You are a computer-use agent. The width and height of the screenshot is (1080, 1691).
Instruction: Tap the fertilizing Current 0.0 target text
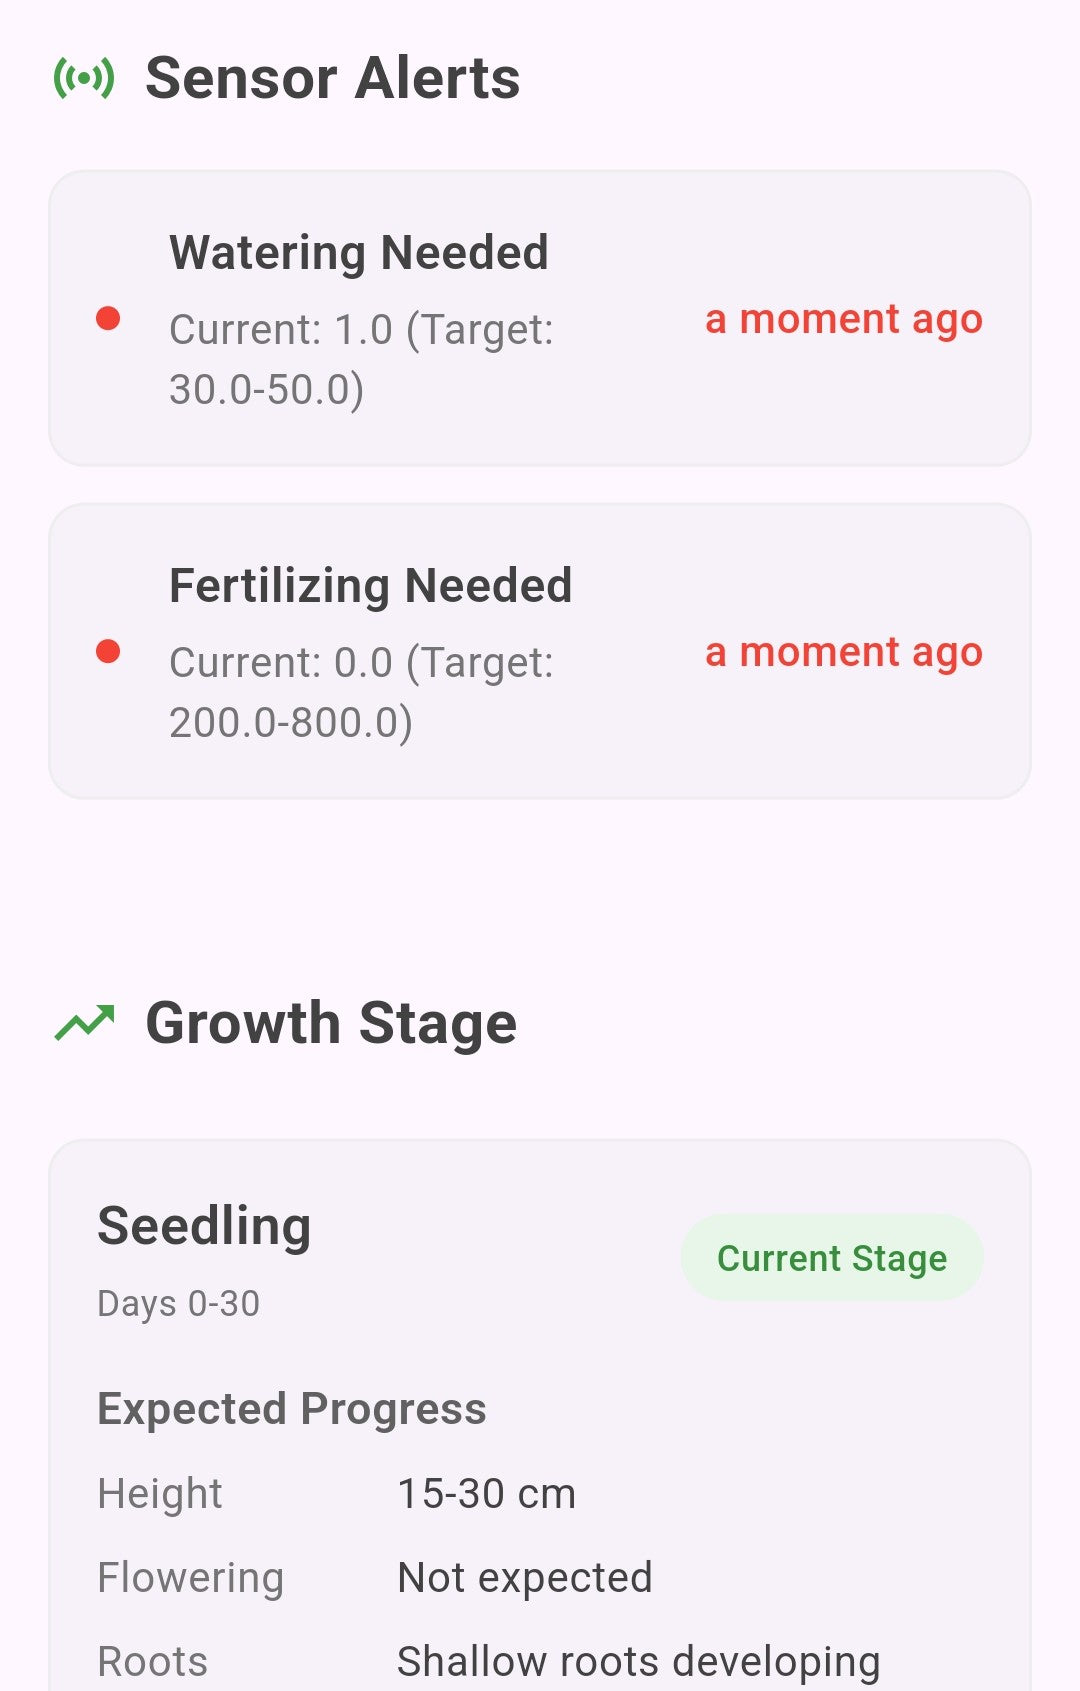[361, 692]
